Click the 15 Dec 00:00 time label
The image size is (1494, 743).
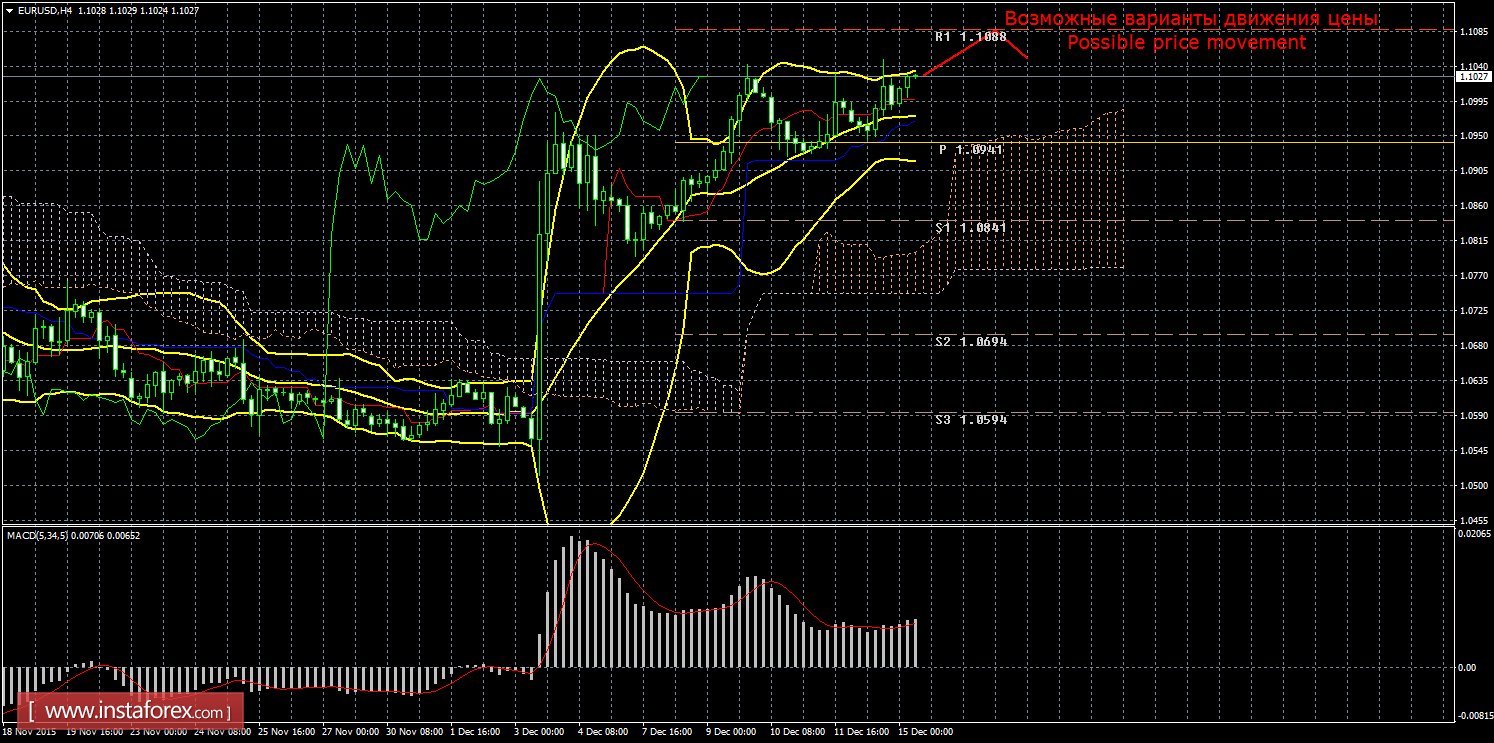[927, 732]
